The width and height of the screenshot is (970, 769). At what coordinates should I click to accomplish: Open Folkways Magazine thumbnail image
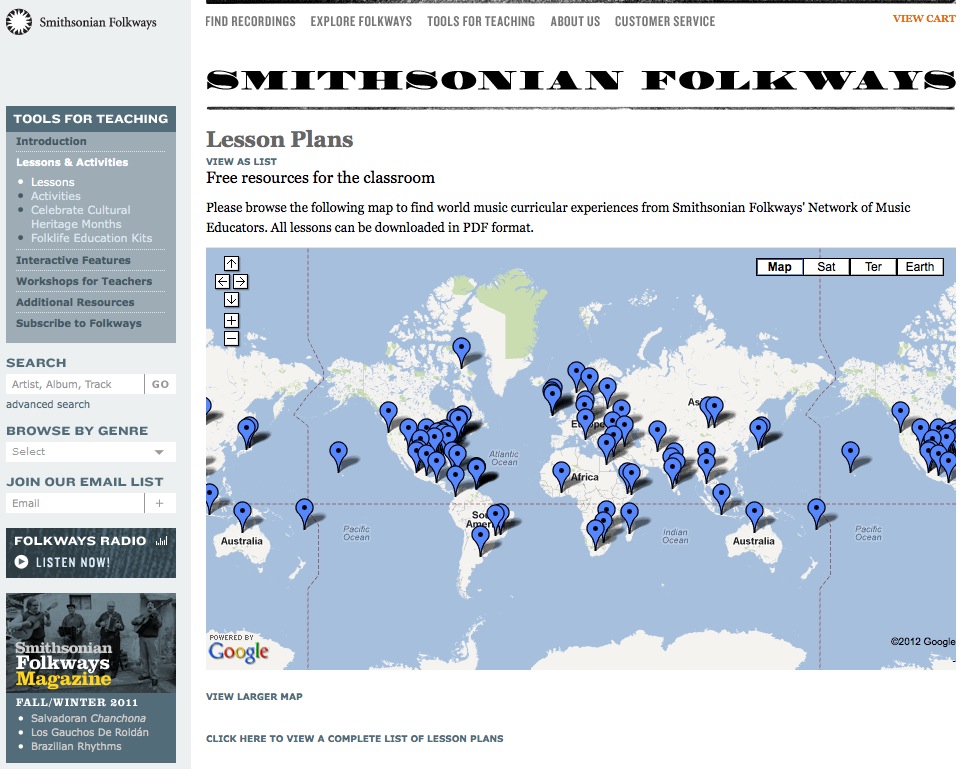[x=91, y=643]
